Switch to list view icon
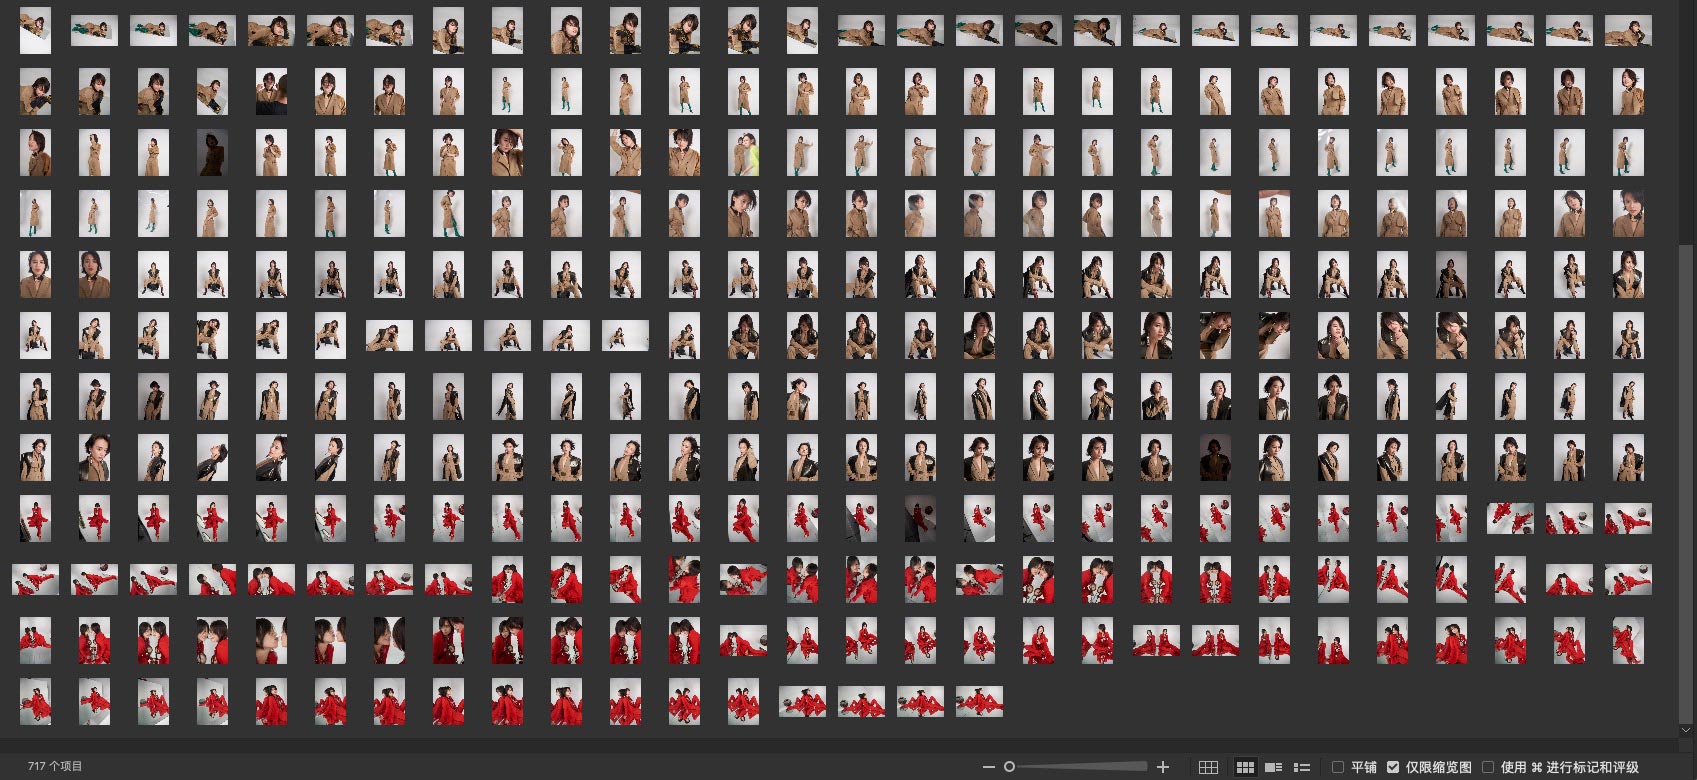The image size is (1697, 780). tap(1302, 767)
